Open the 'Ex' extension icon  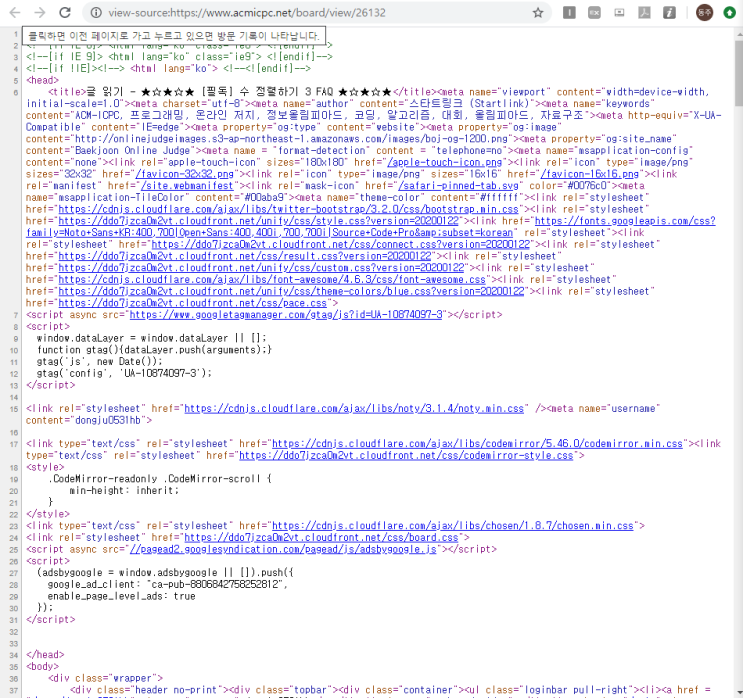coord(594,13)
